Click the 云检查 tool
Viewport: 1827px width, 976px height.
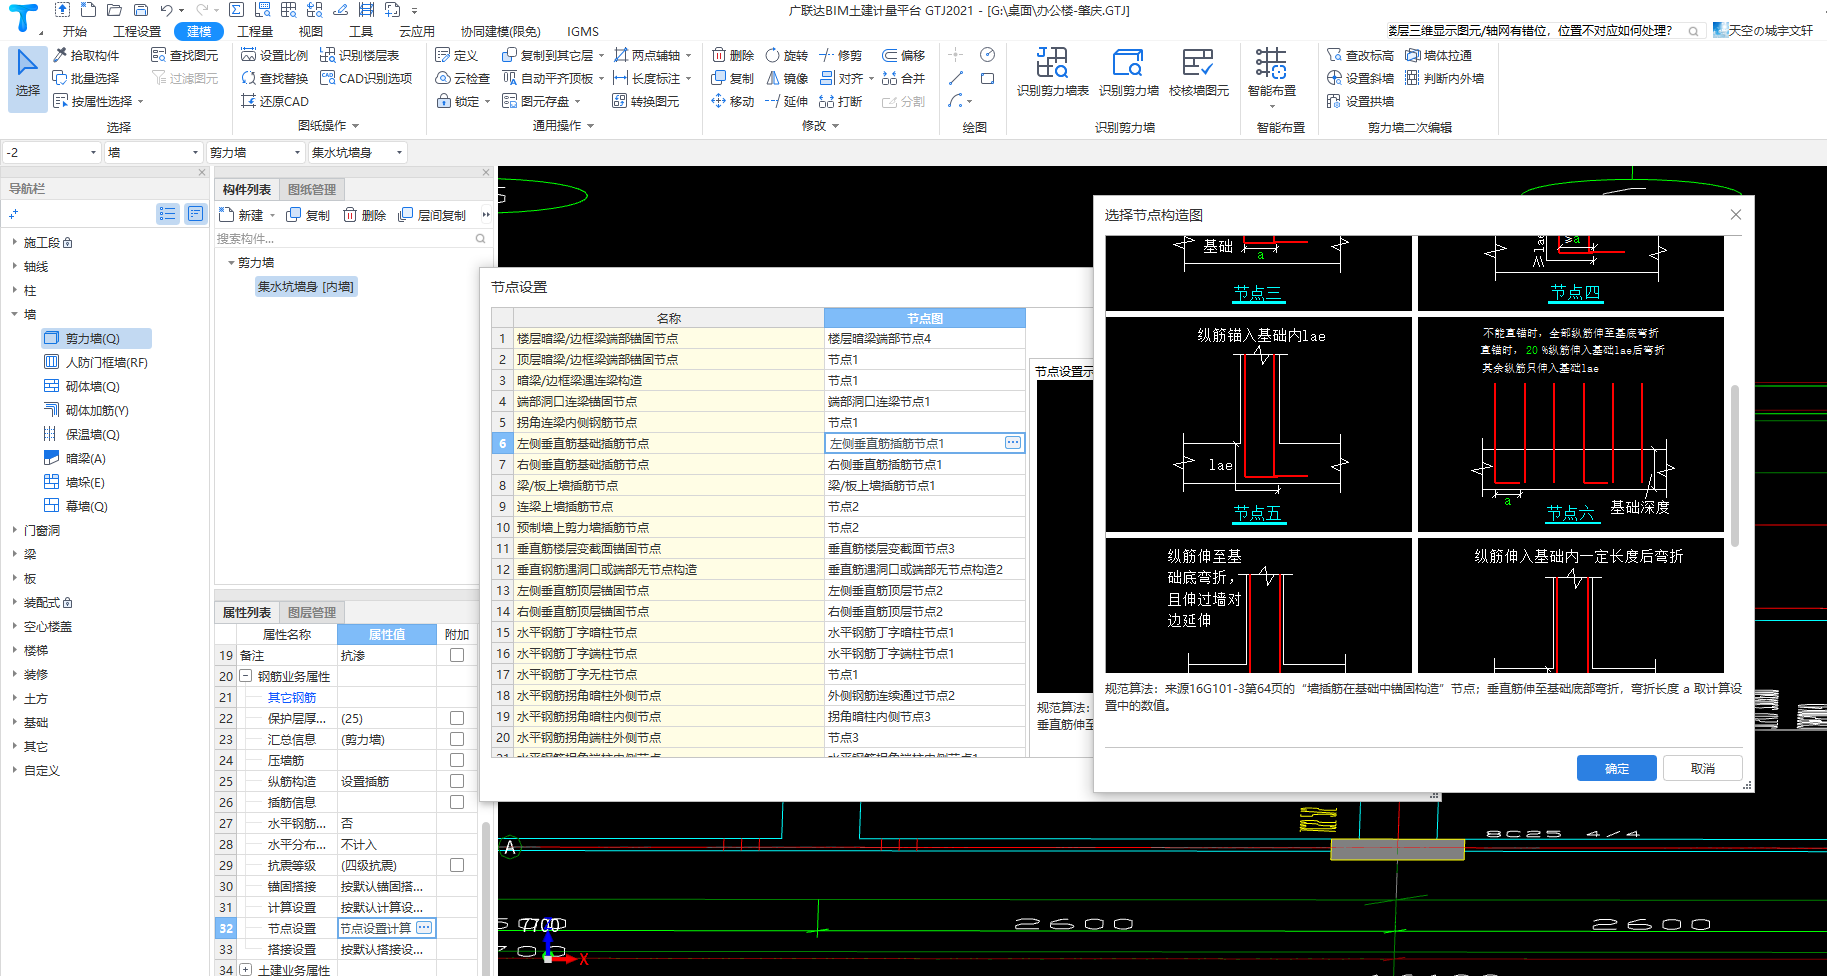tap(463, 78)
